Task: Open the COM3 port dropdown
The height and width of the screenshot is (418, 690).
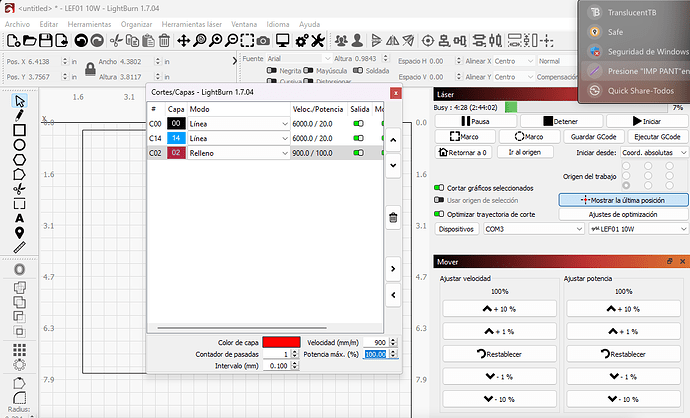Action: (x=534, y=229)
